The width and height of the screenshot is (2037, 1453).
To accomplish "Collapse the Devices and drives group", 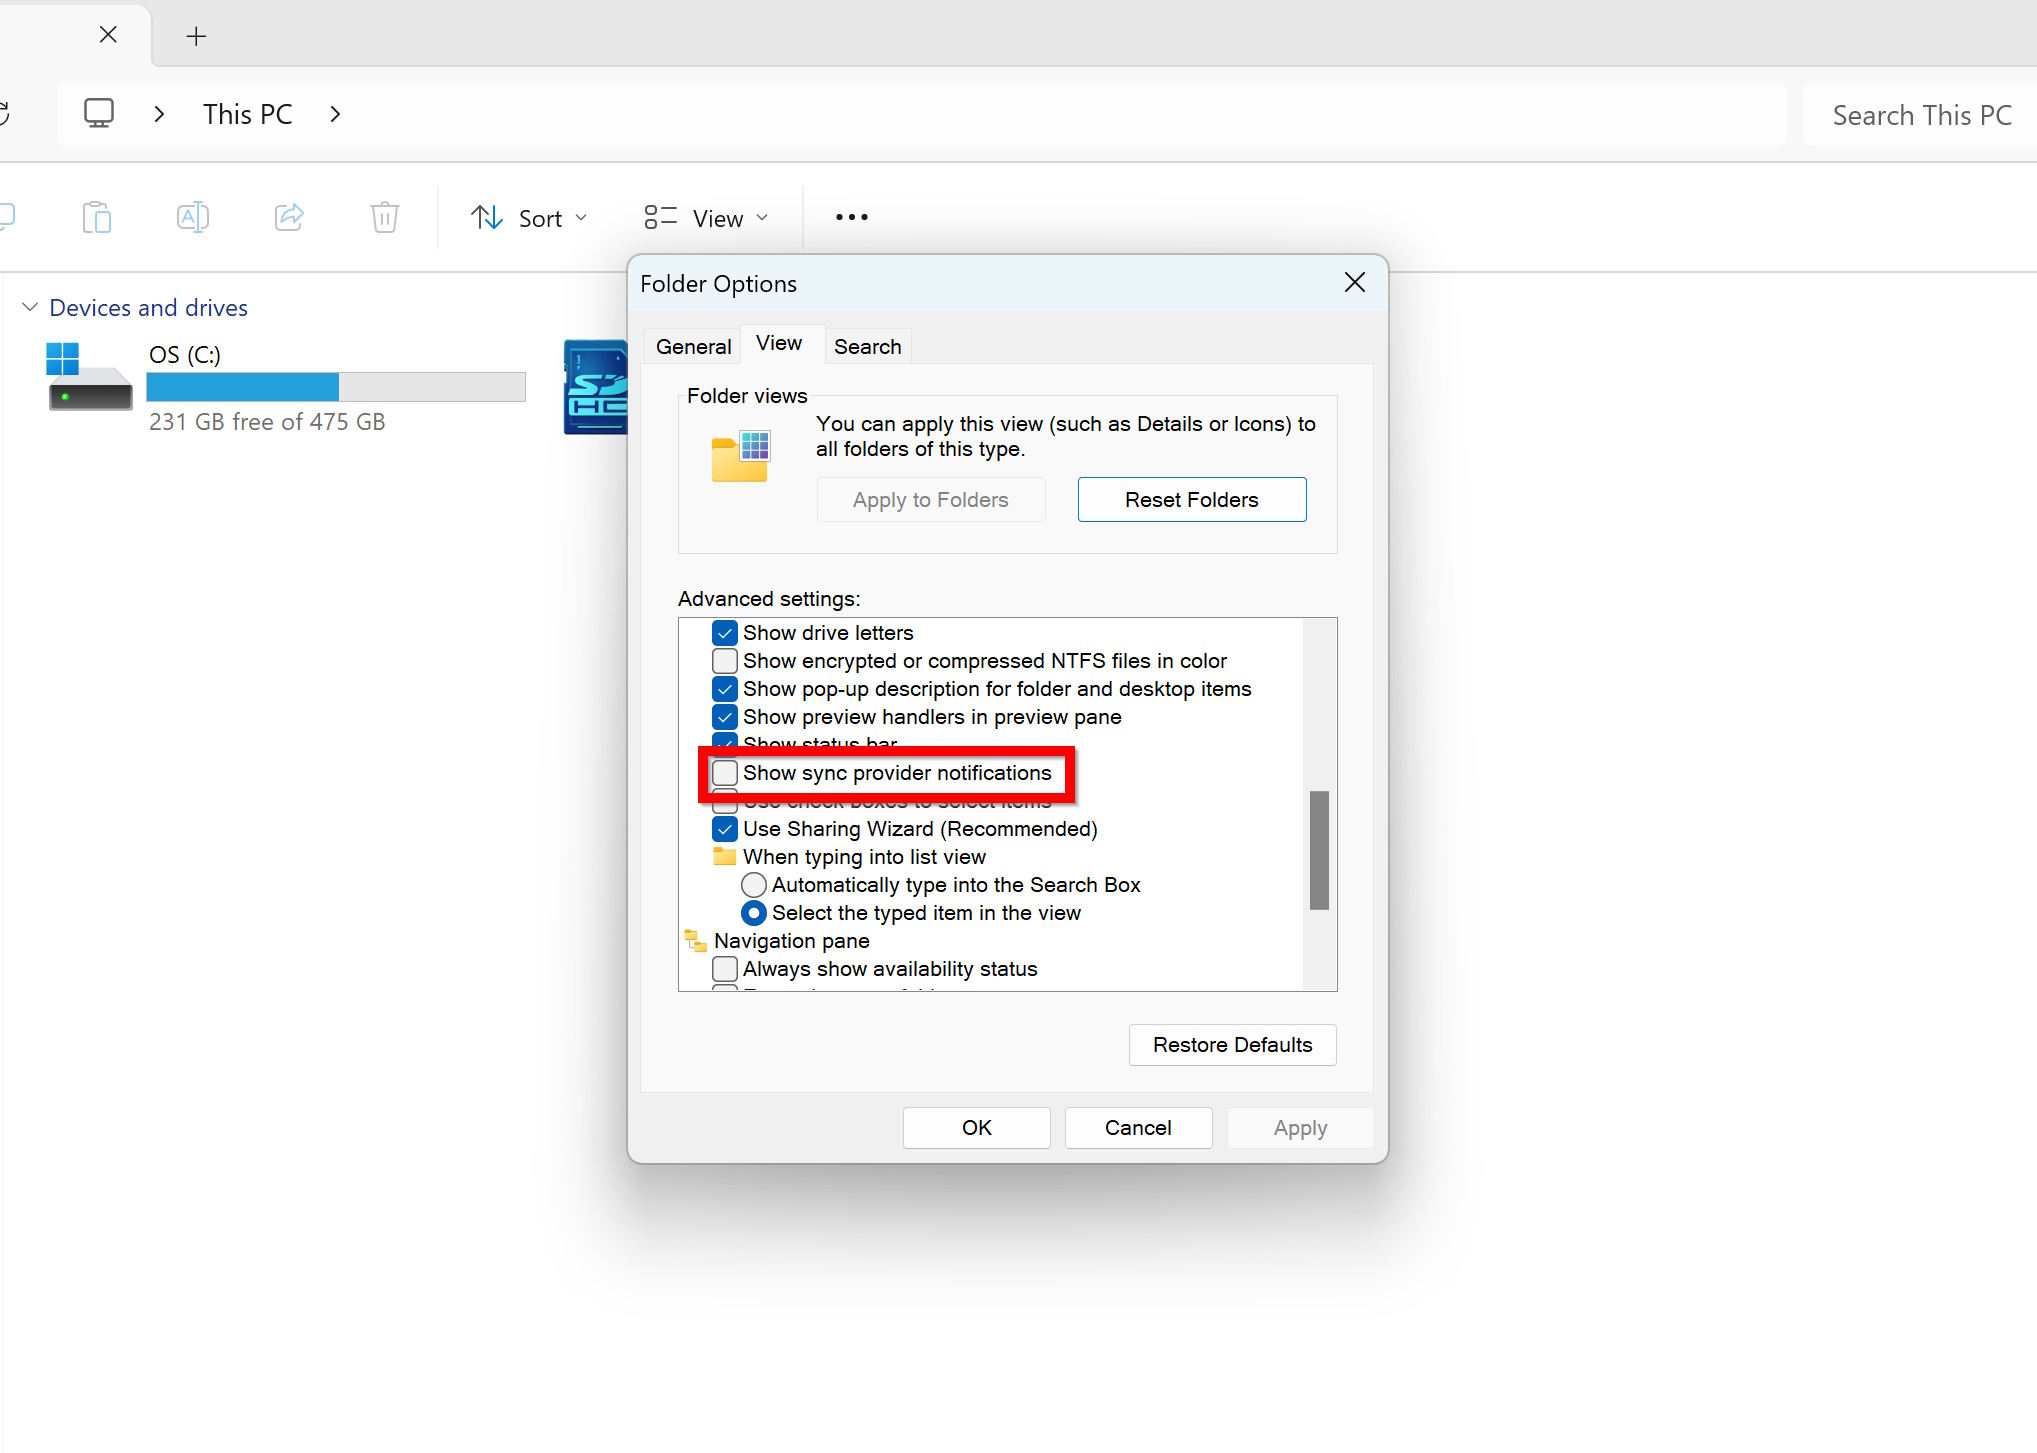I will tap(30, 307).
